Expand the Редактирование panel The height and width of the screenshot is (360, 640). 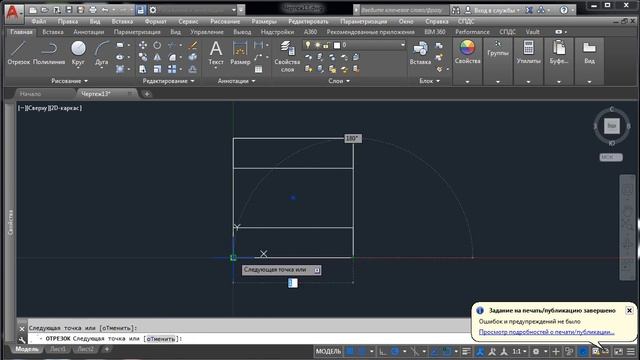click(168, 81)
